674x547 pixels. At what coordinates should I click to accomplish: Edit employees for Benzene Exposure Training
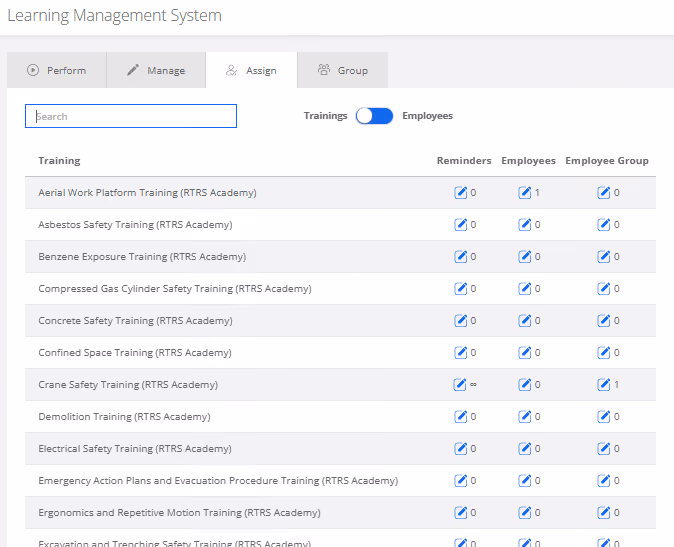(524, 257)
